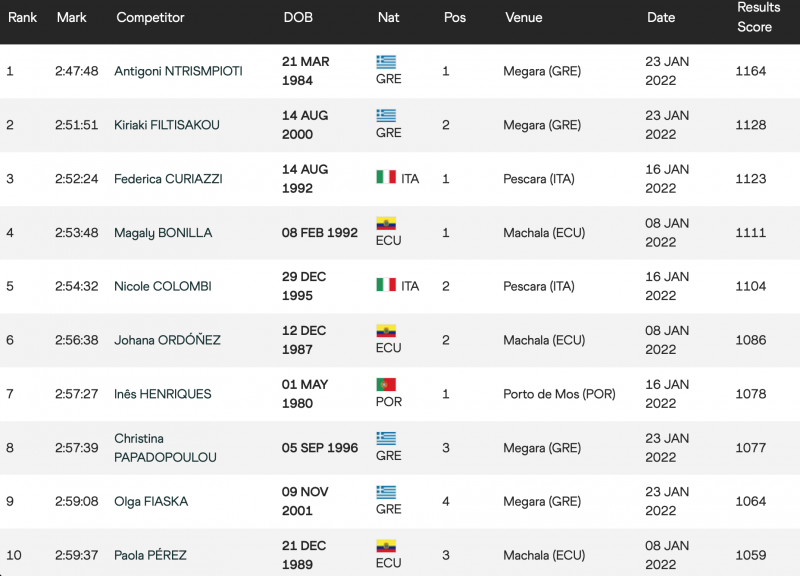Click the Italian flag beside Nicole COLOMBI
This screenshot has width=800, height=576.
coord(386,284)
